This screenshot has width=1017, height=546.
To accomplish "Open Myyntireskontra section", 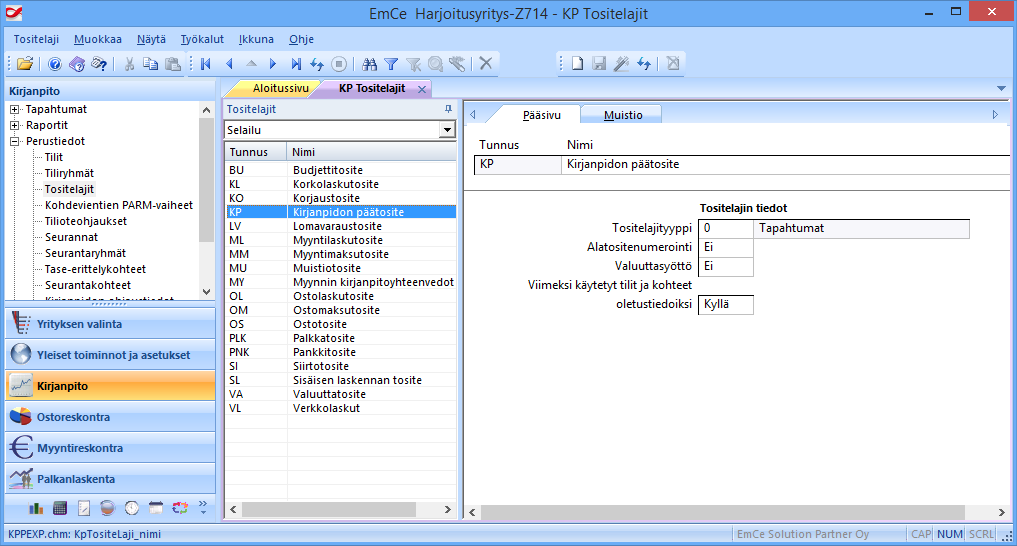I will point(110,448).
